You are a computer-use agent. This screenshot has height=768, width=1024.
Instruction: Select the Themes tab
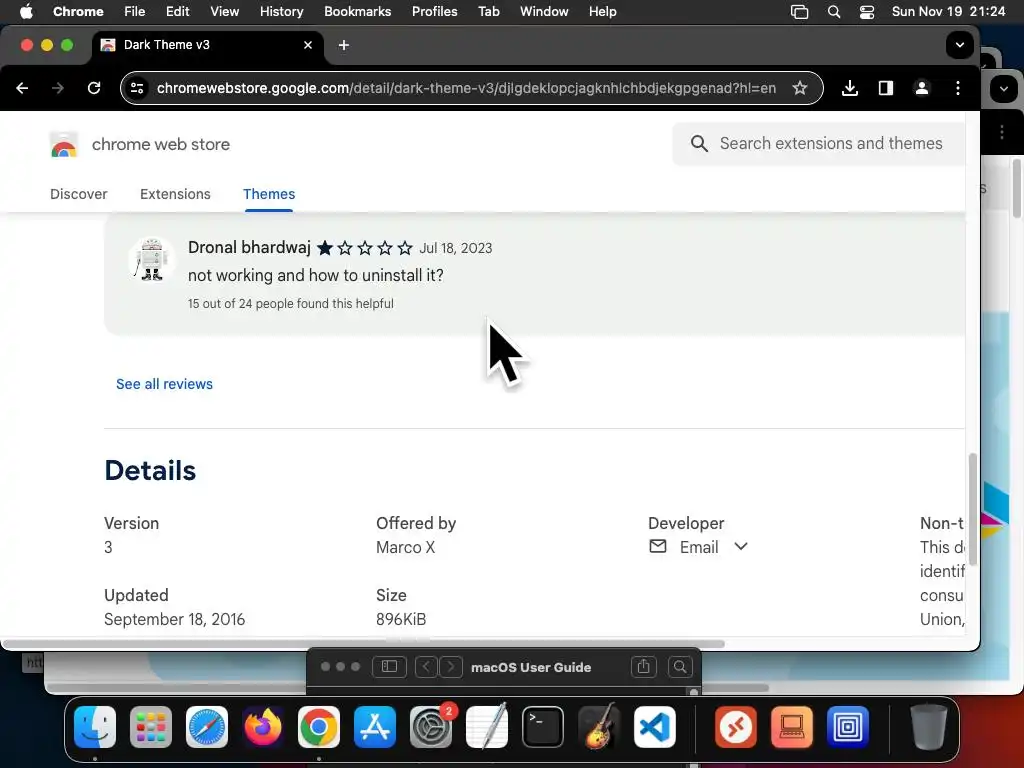[x=269, y=194]
